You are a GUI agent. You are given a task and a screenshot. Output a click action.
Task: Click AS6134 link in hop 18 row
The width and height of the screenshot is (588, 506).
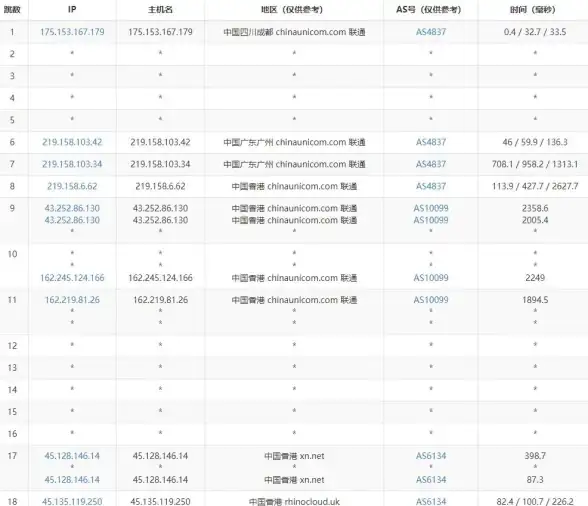(431, 501)
